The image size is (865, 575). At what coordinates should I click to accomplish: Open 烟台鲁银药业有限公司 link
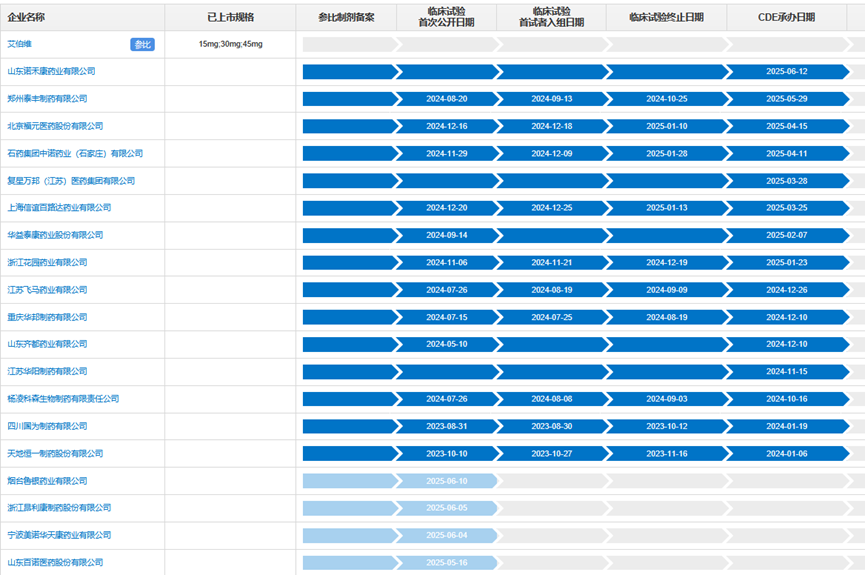[x=47, y=481]
